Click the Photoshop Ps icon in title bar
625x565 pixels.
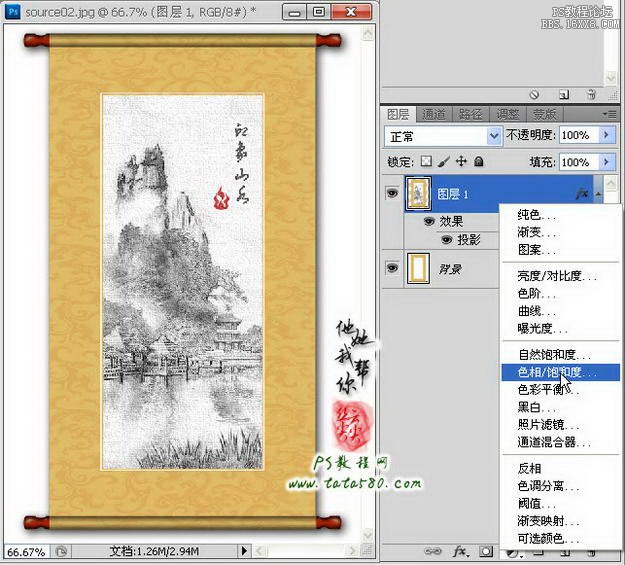[x=13, y=12]
